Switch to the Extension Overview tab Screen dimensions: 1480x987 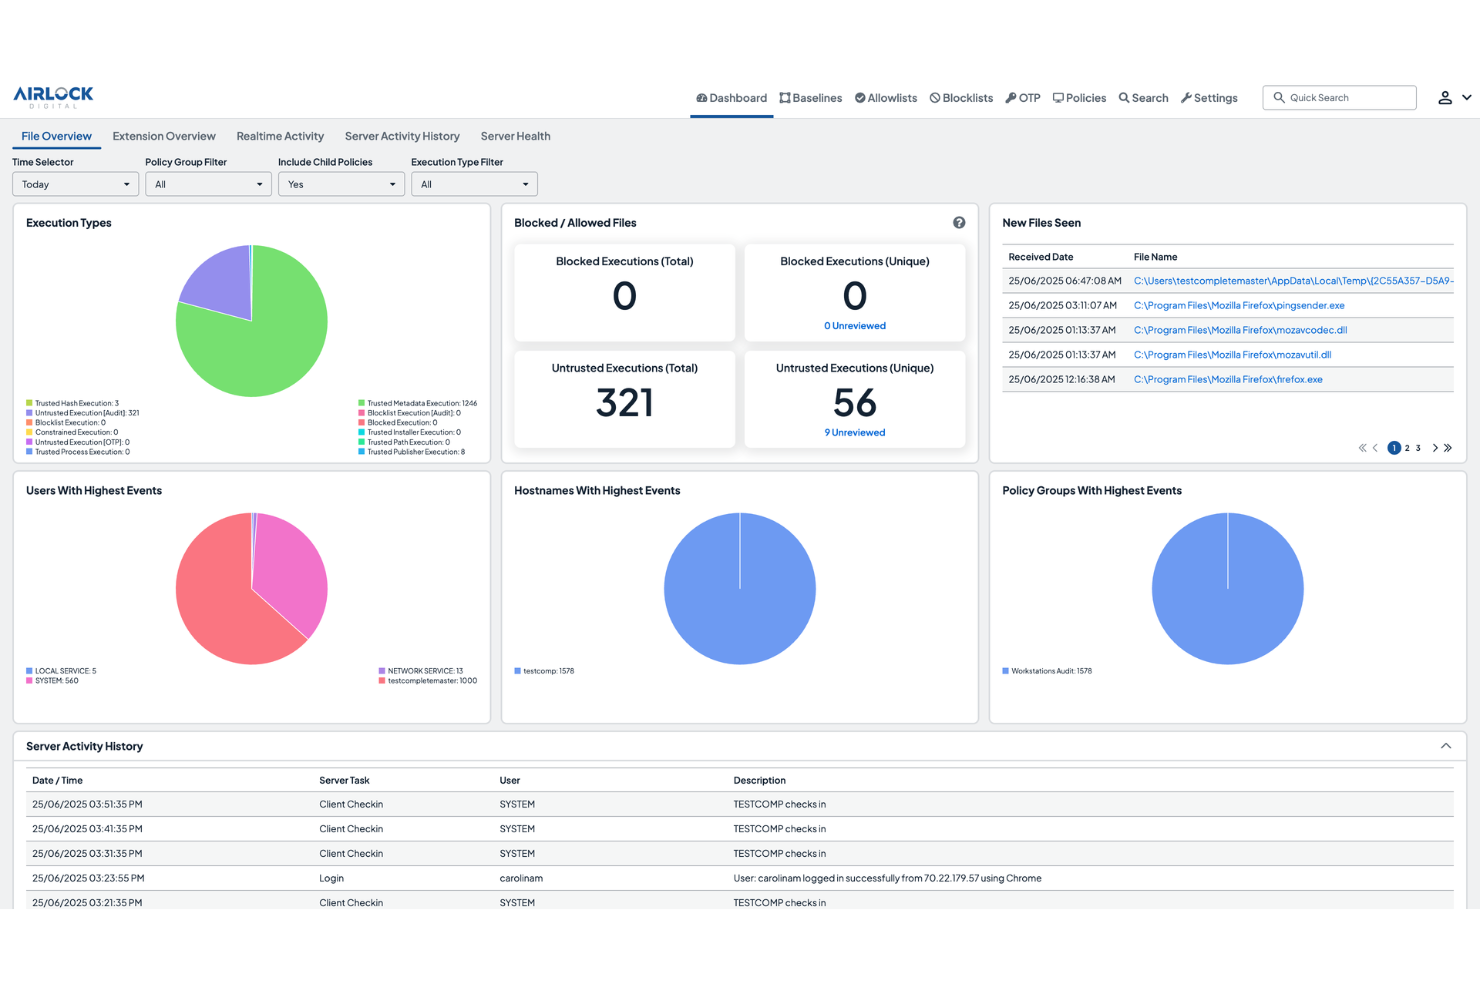[x=163, y=136]
